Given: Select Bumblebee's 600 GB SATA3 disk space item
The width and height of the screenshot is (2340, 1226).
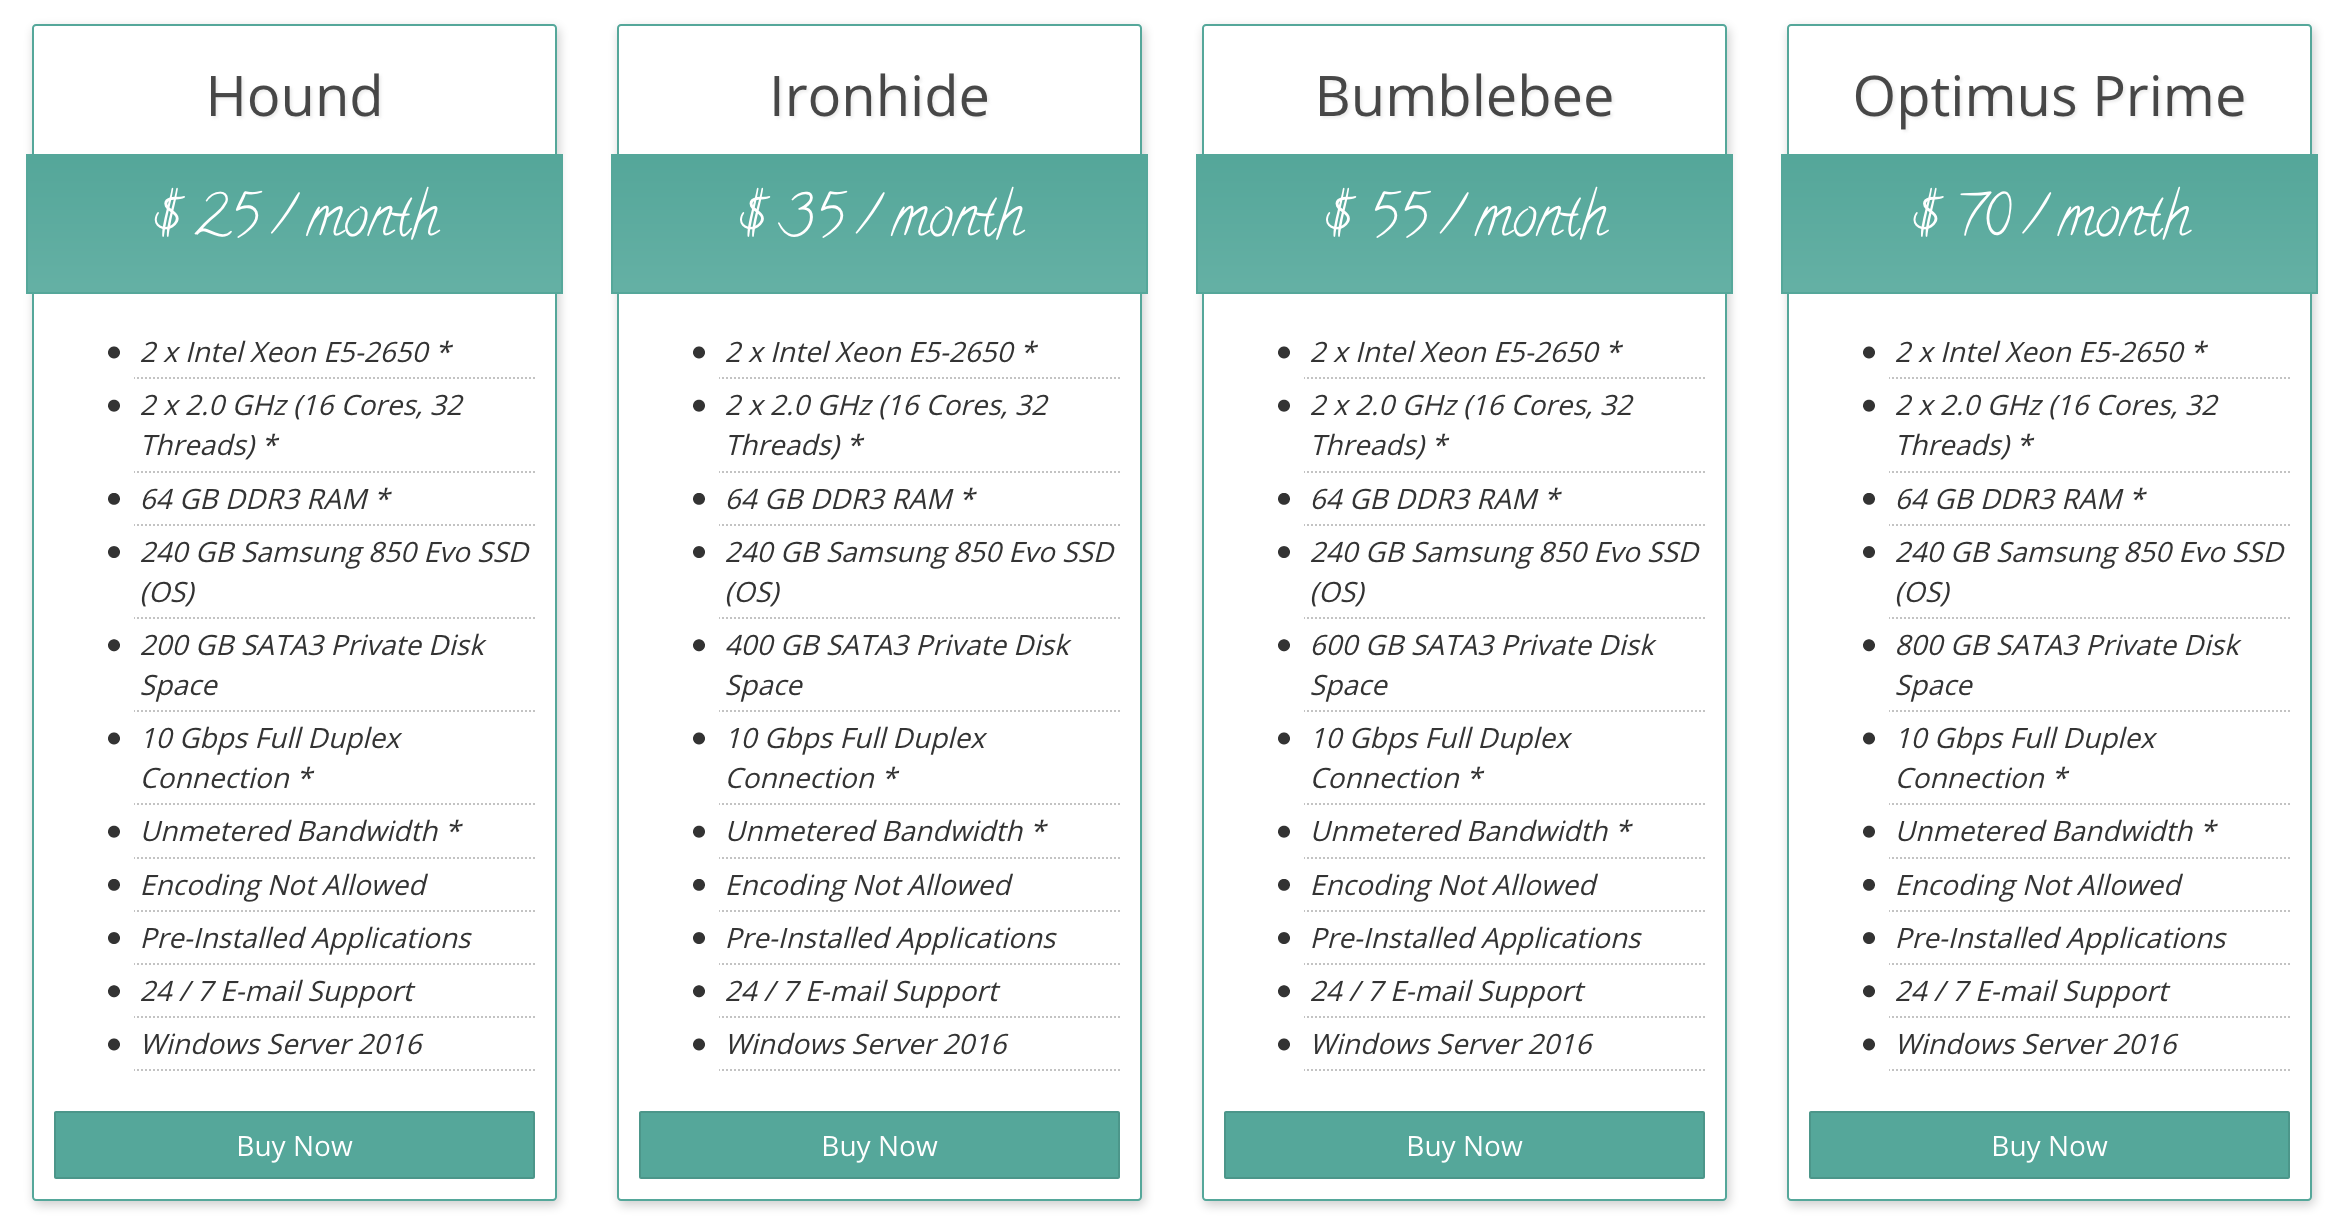Looking at the screenshot, I should 1482,664.
